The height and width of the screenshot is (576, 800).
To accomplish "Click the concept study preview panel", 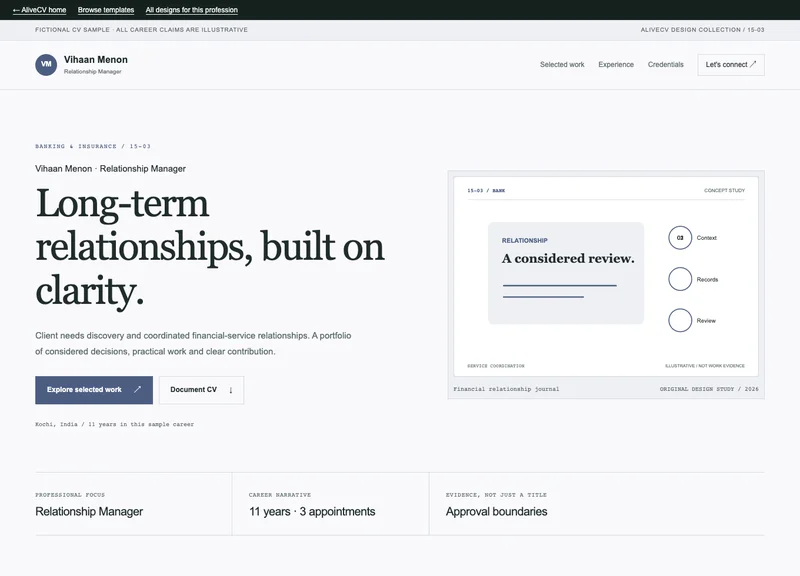I will [x=606, y=276].
